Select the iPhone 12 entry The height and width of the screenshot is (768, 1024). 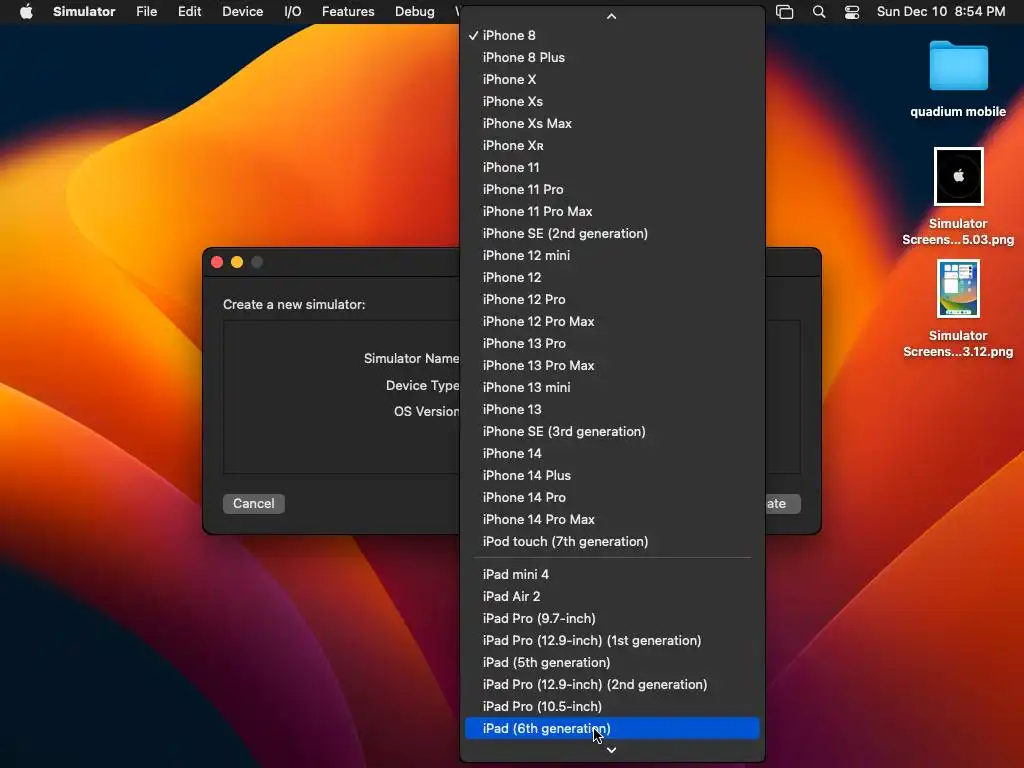click(x=612, y=278)
